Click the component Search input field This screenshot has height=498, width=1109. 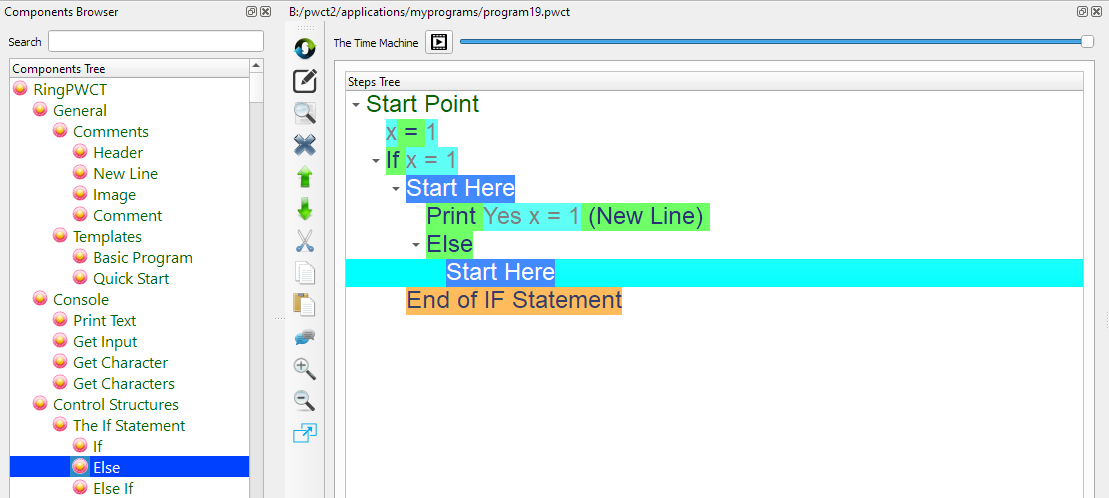(x=155, y=42)
